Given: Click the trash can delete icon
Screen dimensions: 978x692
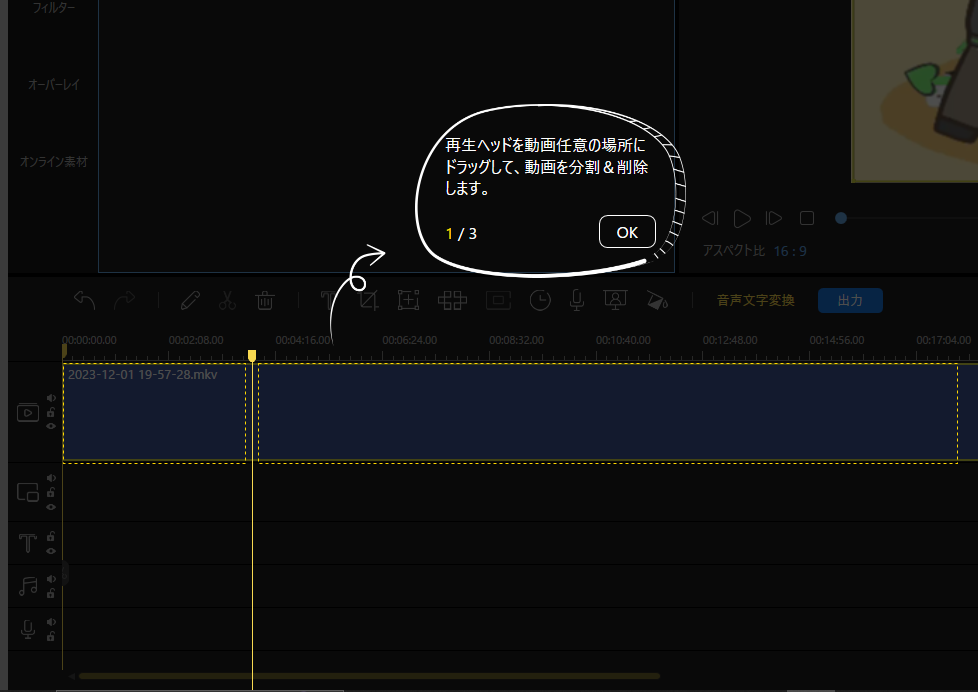Looking at the screenshot, I should click(x=265, y=300).
